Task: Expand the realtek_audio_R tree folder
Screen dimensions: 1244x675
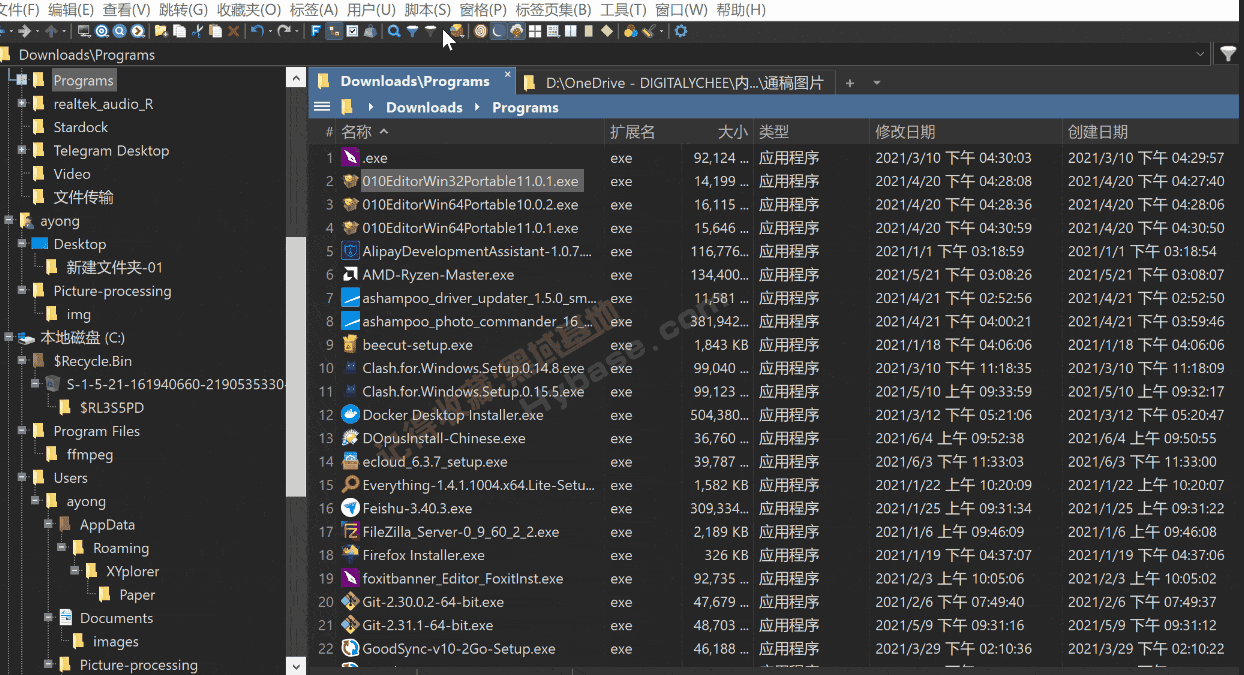Action: pos(22,104)
